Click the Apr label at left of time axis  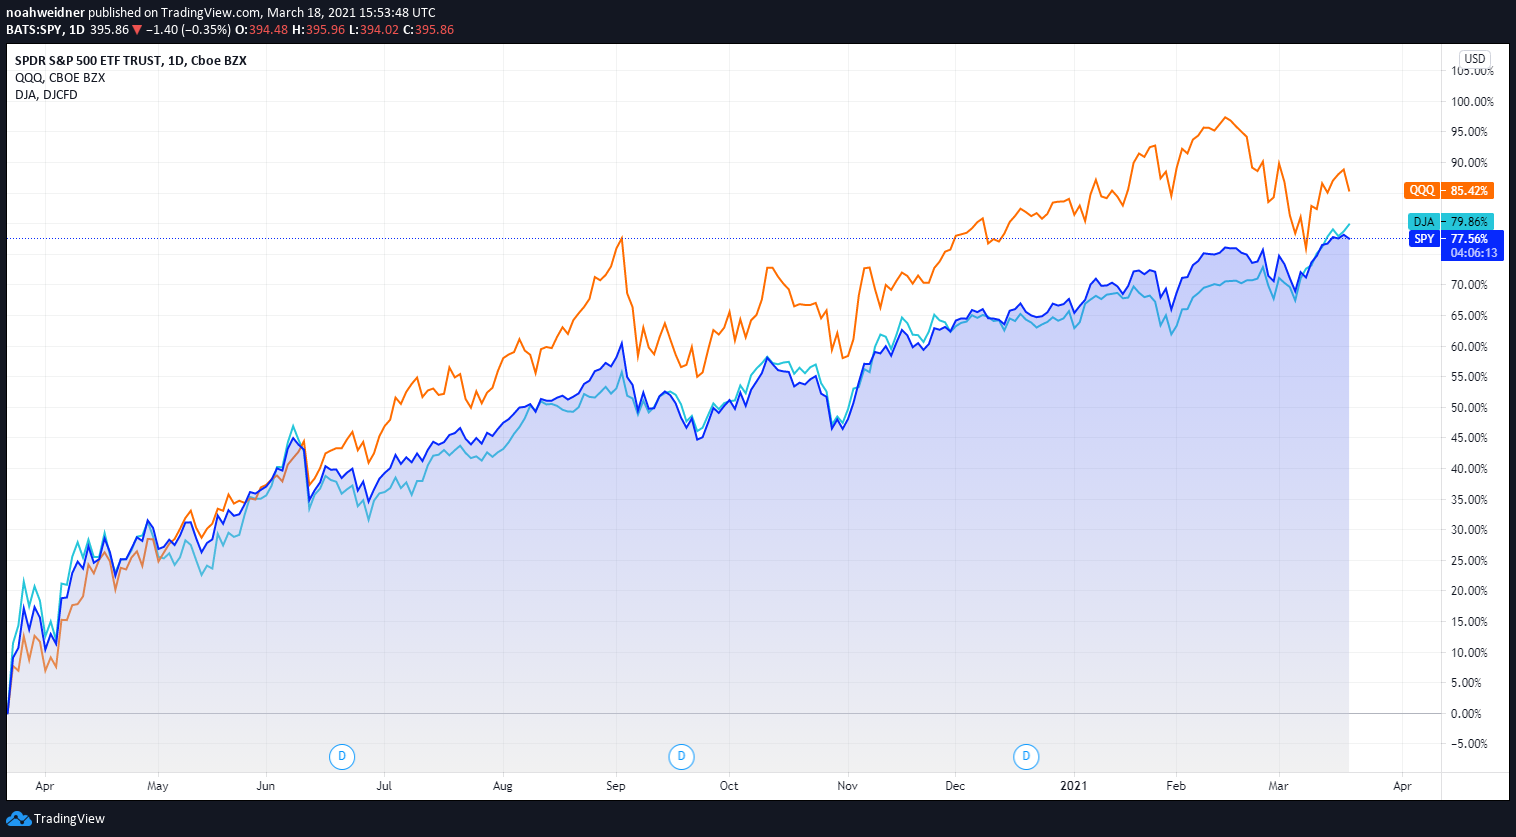[x=45, y=786]
